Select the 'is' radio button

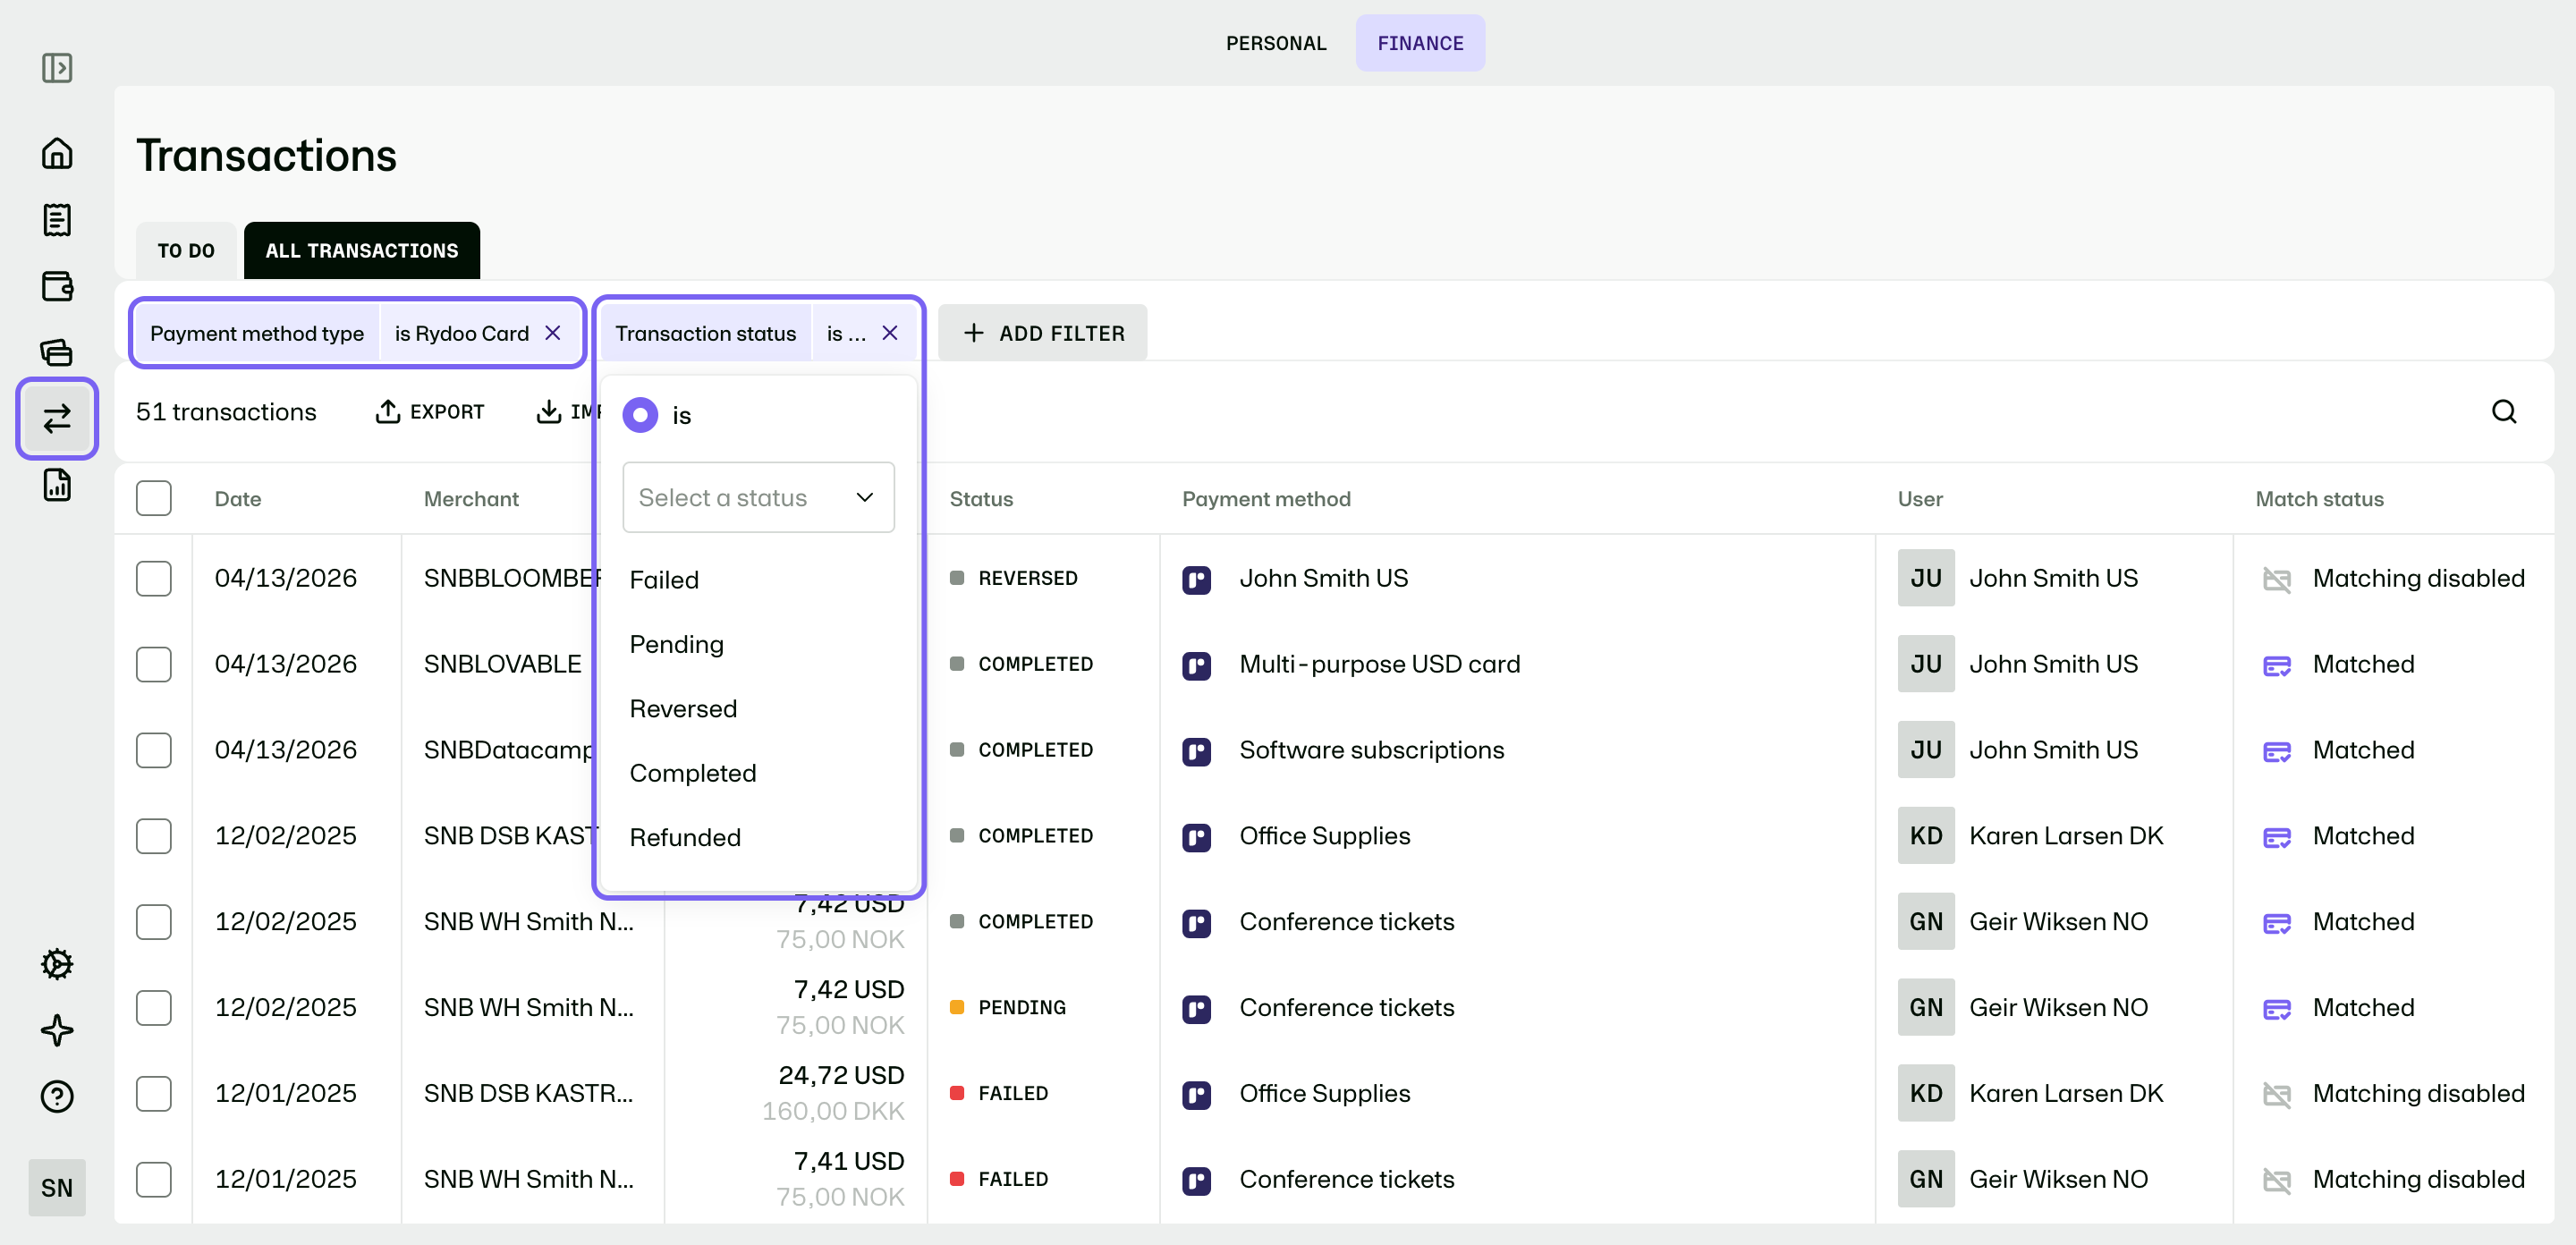coord(640,415)
